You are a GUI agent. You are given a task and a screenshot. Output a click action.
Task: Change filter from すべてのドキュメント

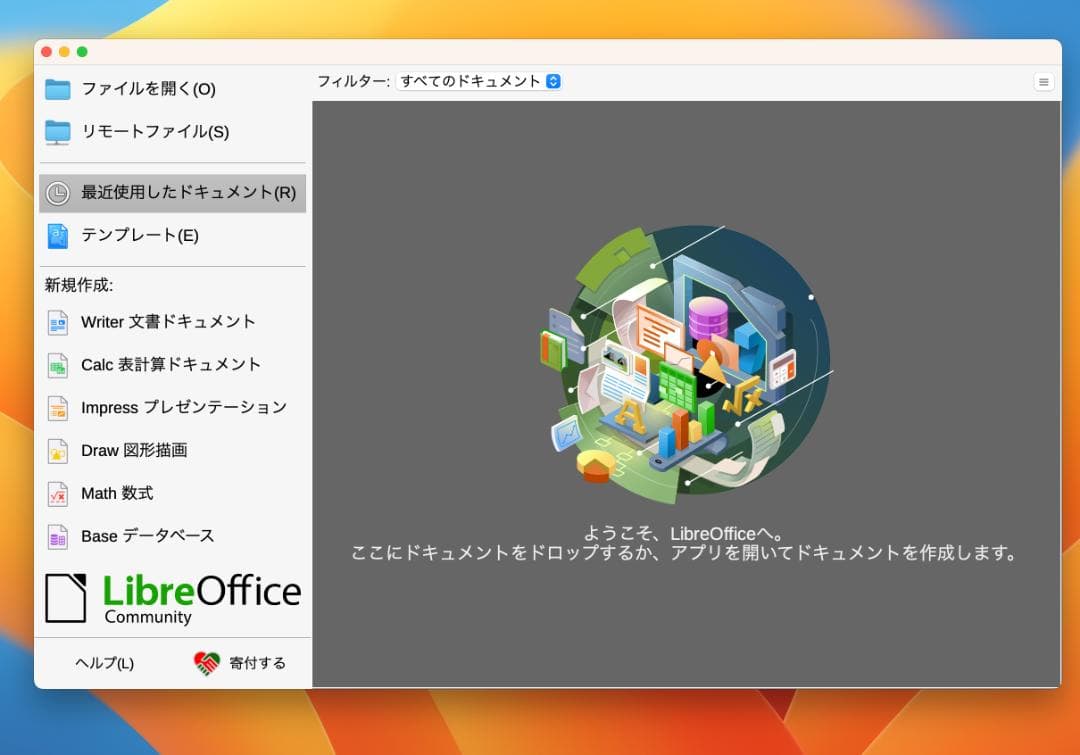(x=480, y=81)
